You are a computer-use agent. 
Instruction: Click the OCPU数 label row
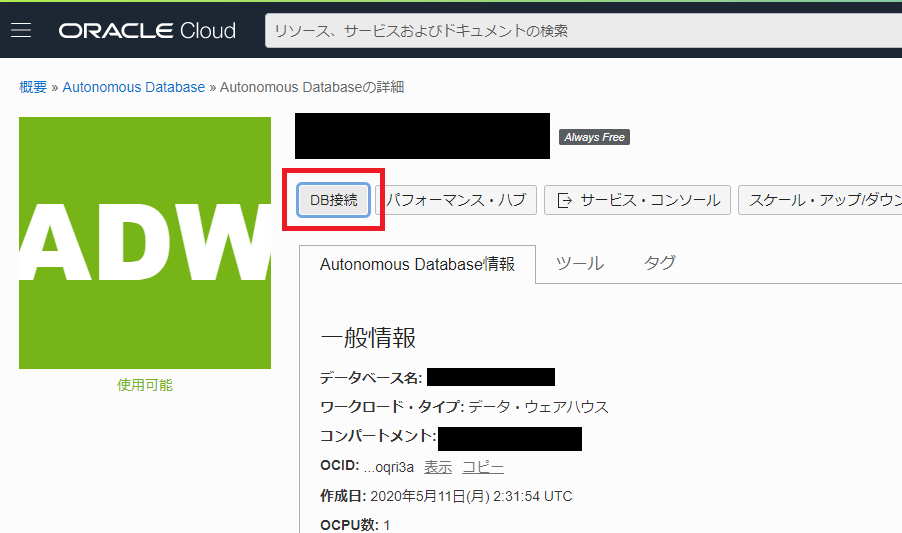(x=355, y=525)
